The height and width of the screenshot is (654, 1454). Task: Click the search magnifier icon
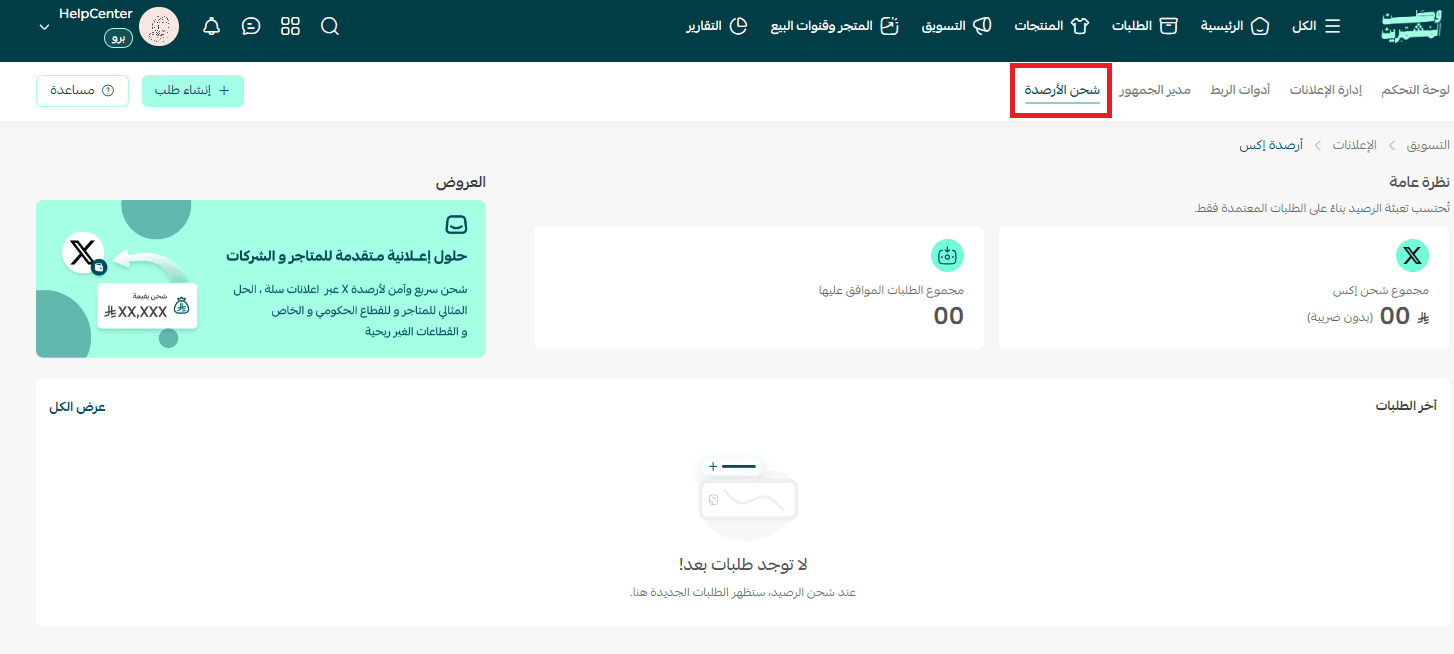point(330,27)
